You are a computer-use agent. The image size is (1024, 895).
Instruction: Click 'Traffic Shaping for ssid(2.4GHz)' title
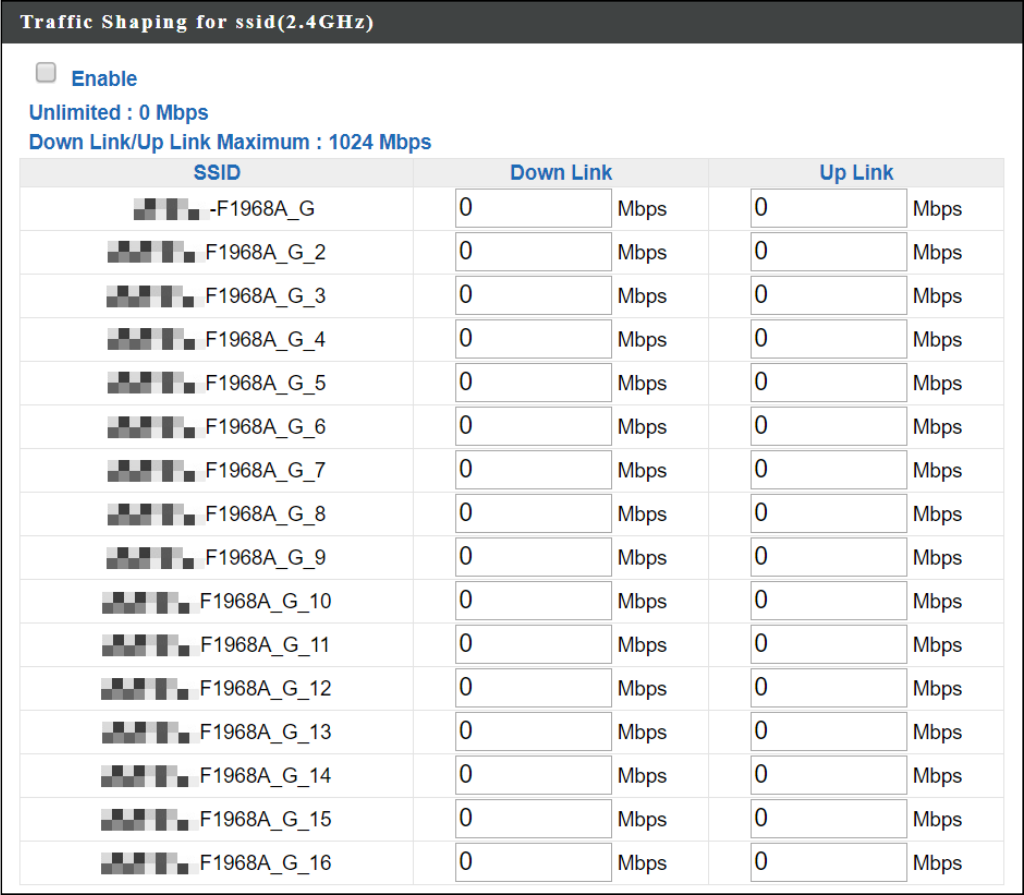pyautogui.click(x=197, y=22)
